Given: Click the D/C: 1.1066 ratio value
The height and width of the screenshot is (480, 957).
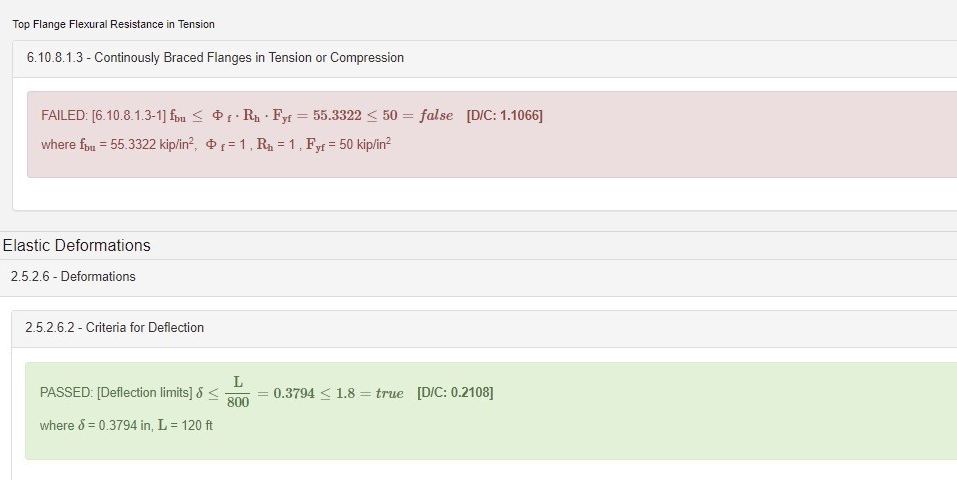Looking at the screenshot, I should [x=504, y=116].
